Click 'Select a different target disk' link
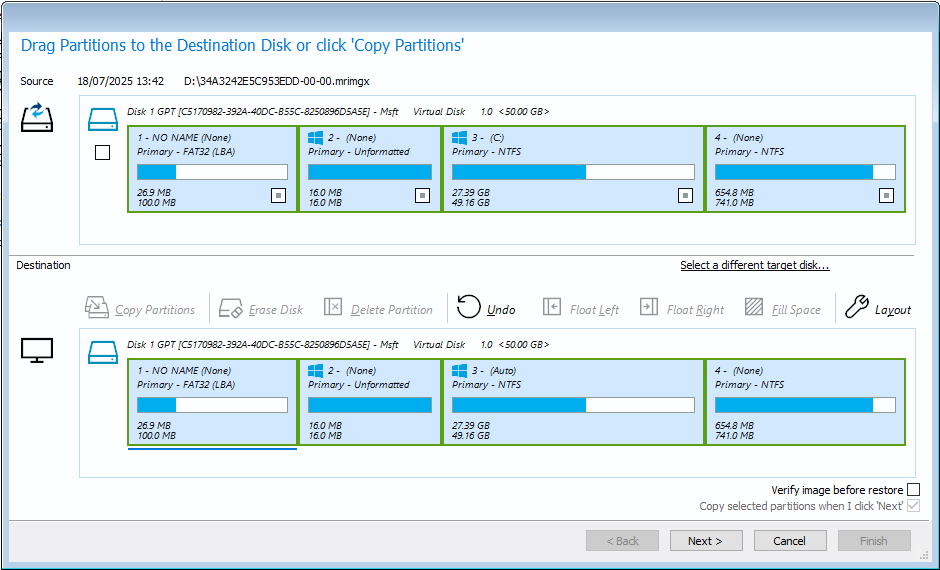Screen dimensions: 940x570 point(755,265)
